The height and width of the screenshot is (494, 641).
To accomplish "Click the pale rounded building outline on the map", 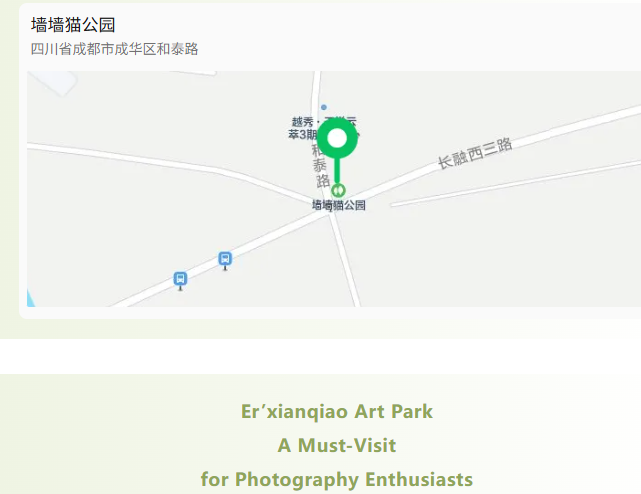I will pyautogui.click(x=53, y=82).
